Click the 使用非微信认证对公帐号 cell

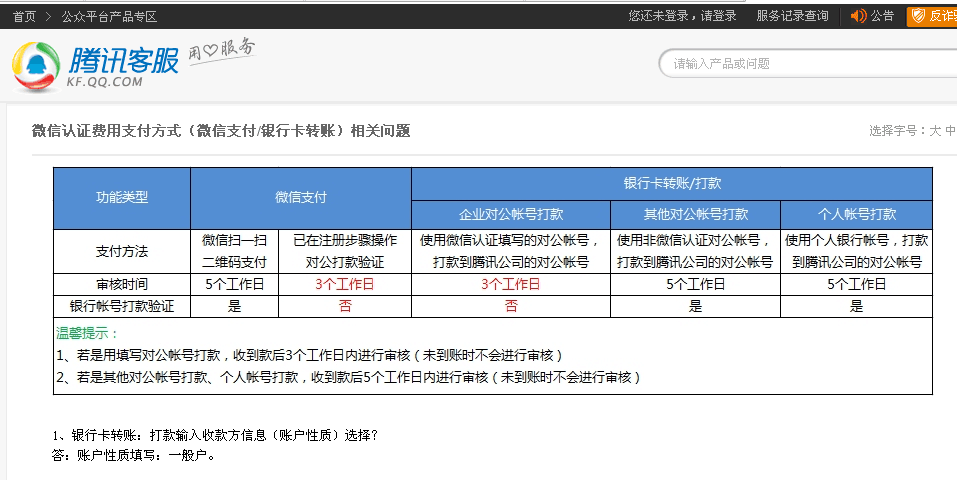[x=696, y=252]
